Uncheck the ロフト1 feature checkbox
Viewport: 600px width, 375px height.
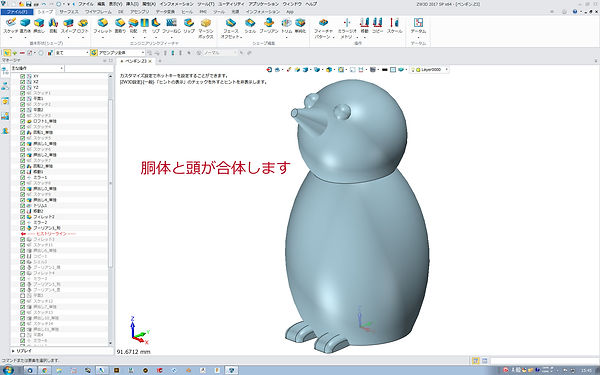pyautogui.click(x=23, y=121)
